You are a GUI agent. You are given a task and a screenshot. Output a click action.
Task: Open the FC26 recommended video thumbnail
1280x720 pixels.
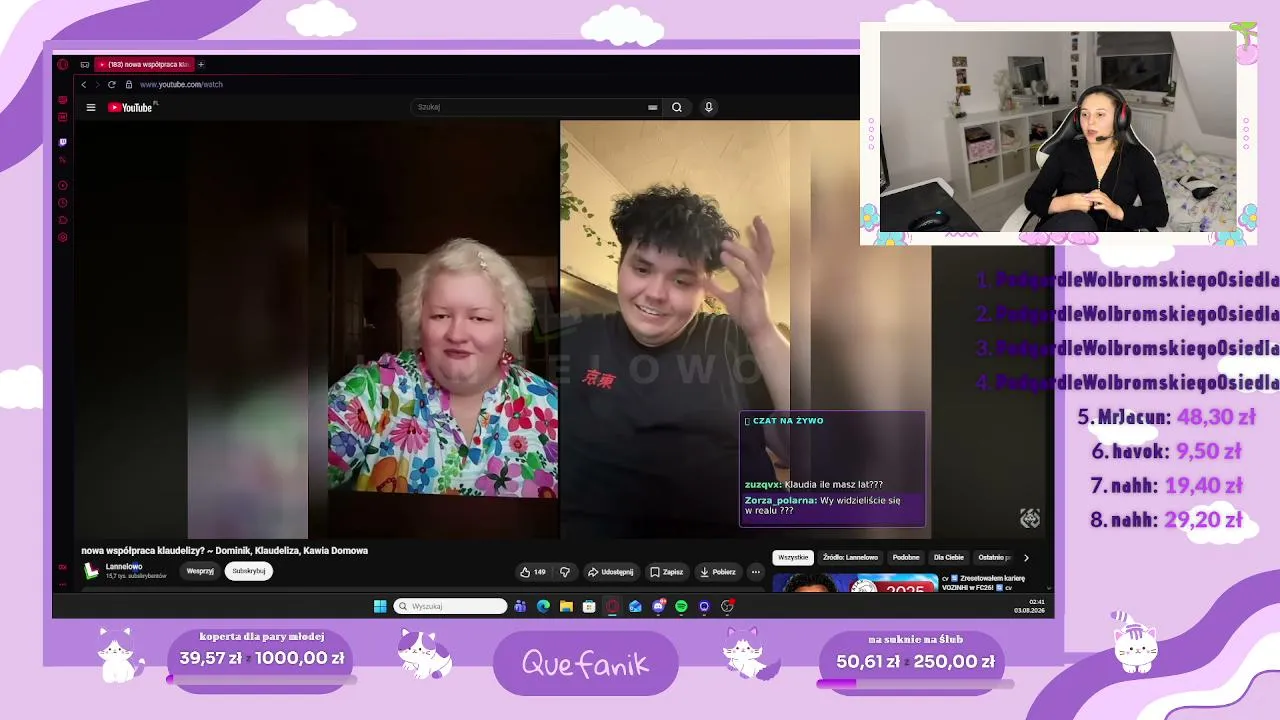coord(855,582)
